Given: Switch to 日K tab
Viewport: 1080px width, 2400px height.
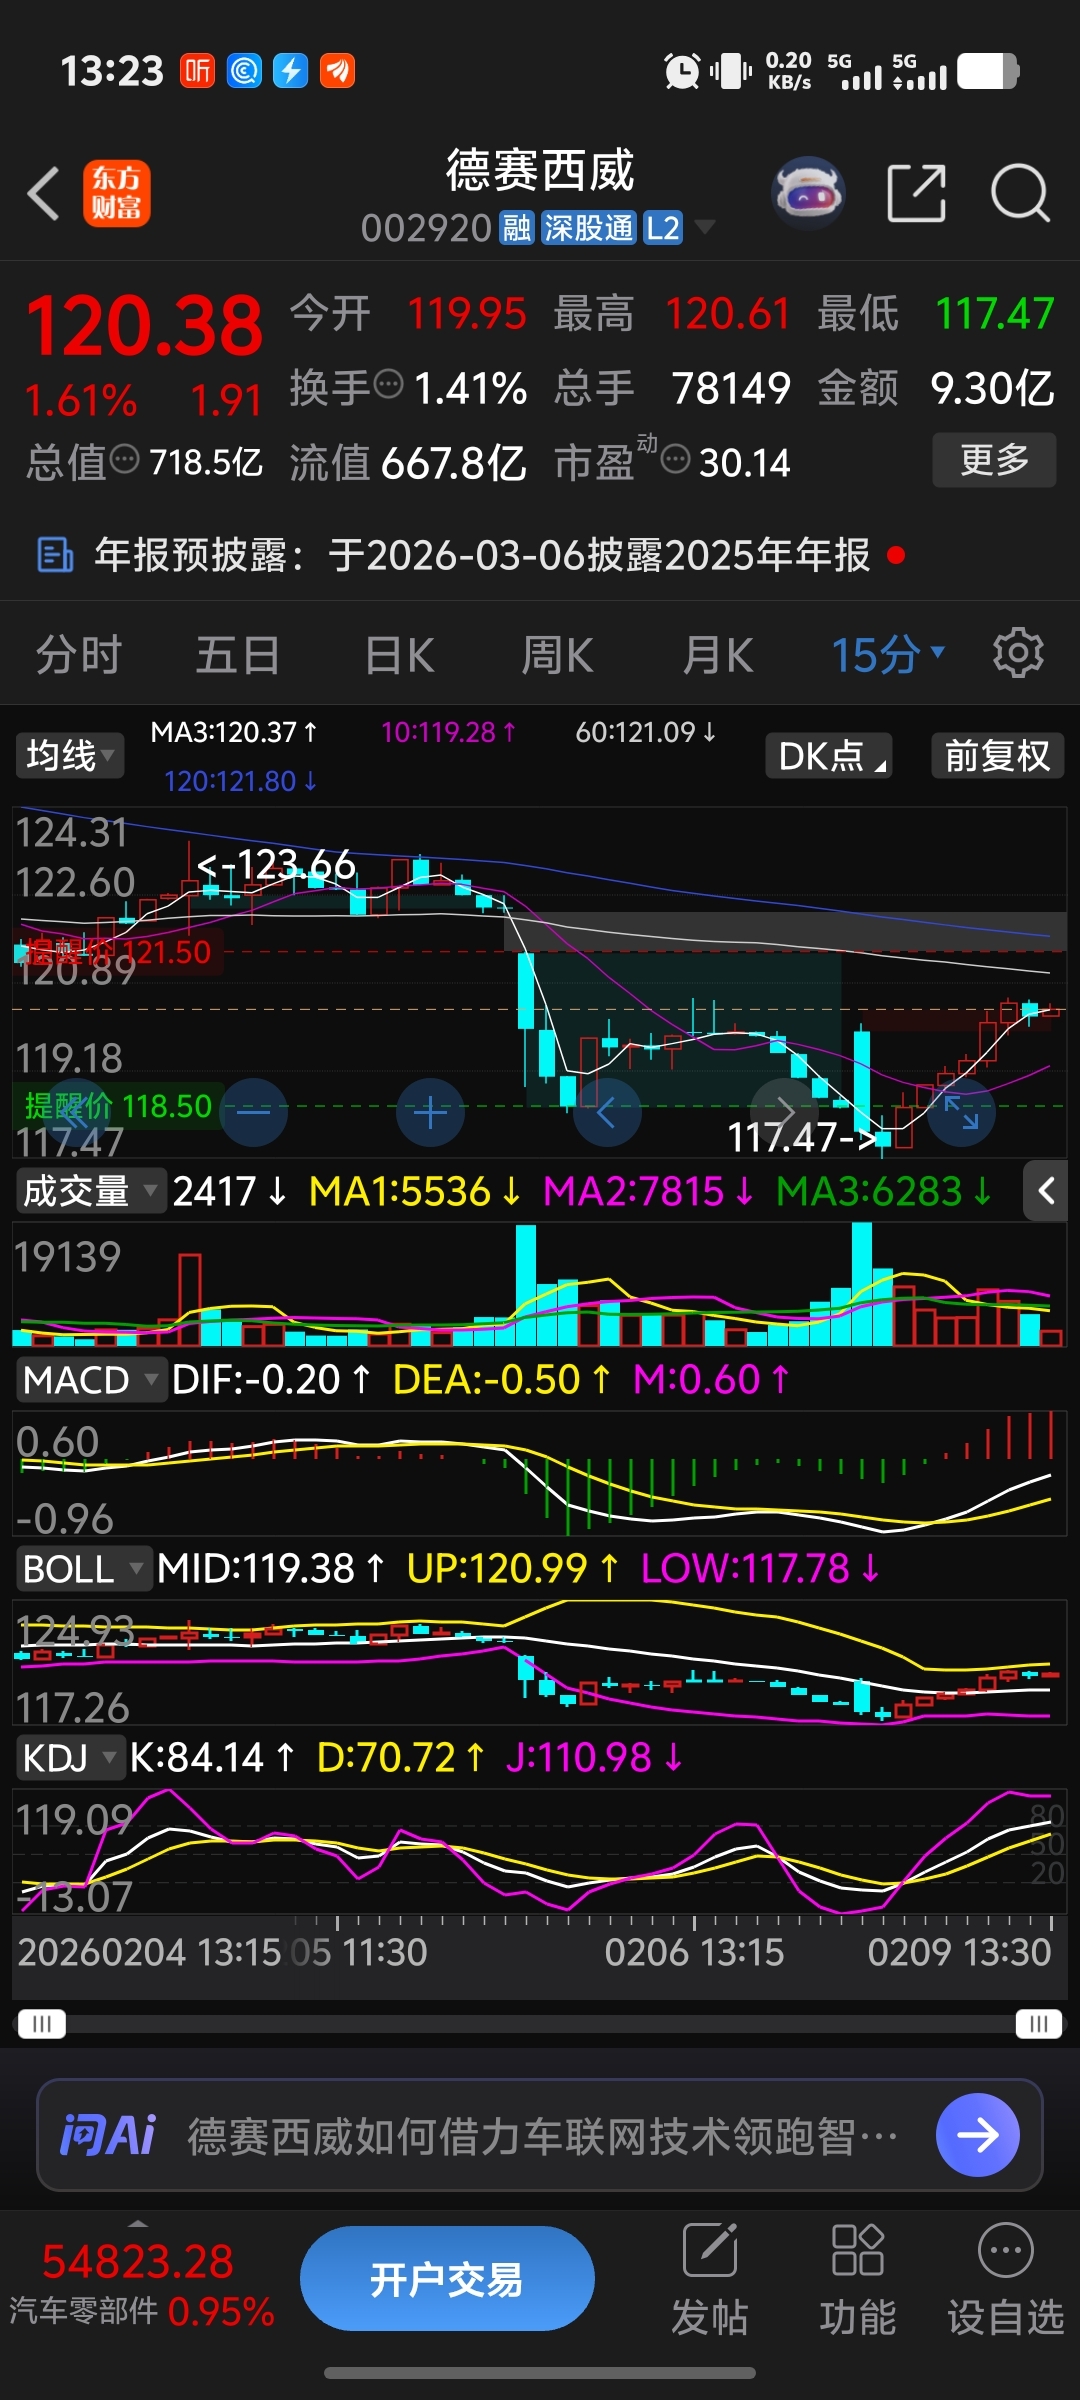Looking at the screenshot, I should (399, 655).
